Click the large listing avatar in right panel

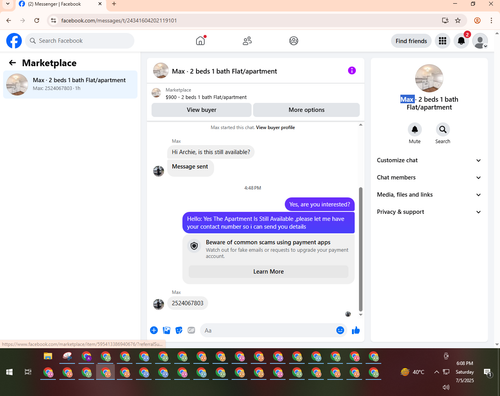pyautogui.click(x=429, y=78)
